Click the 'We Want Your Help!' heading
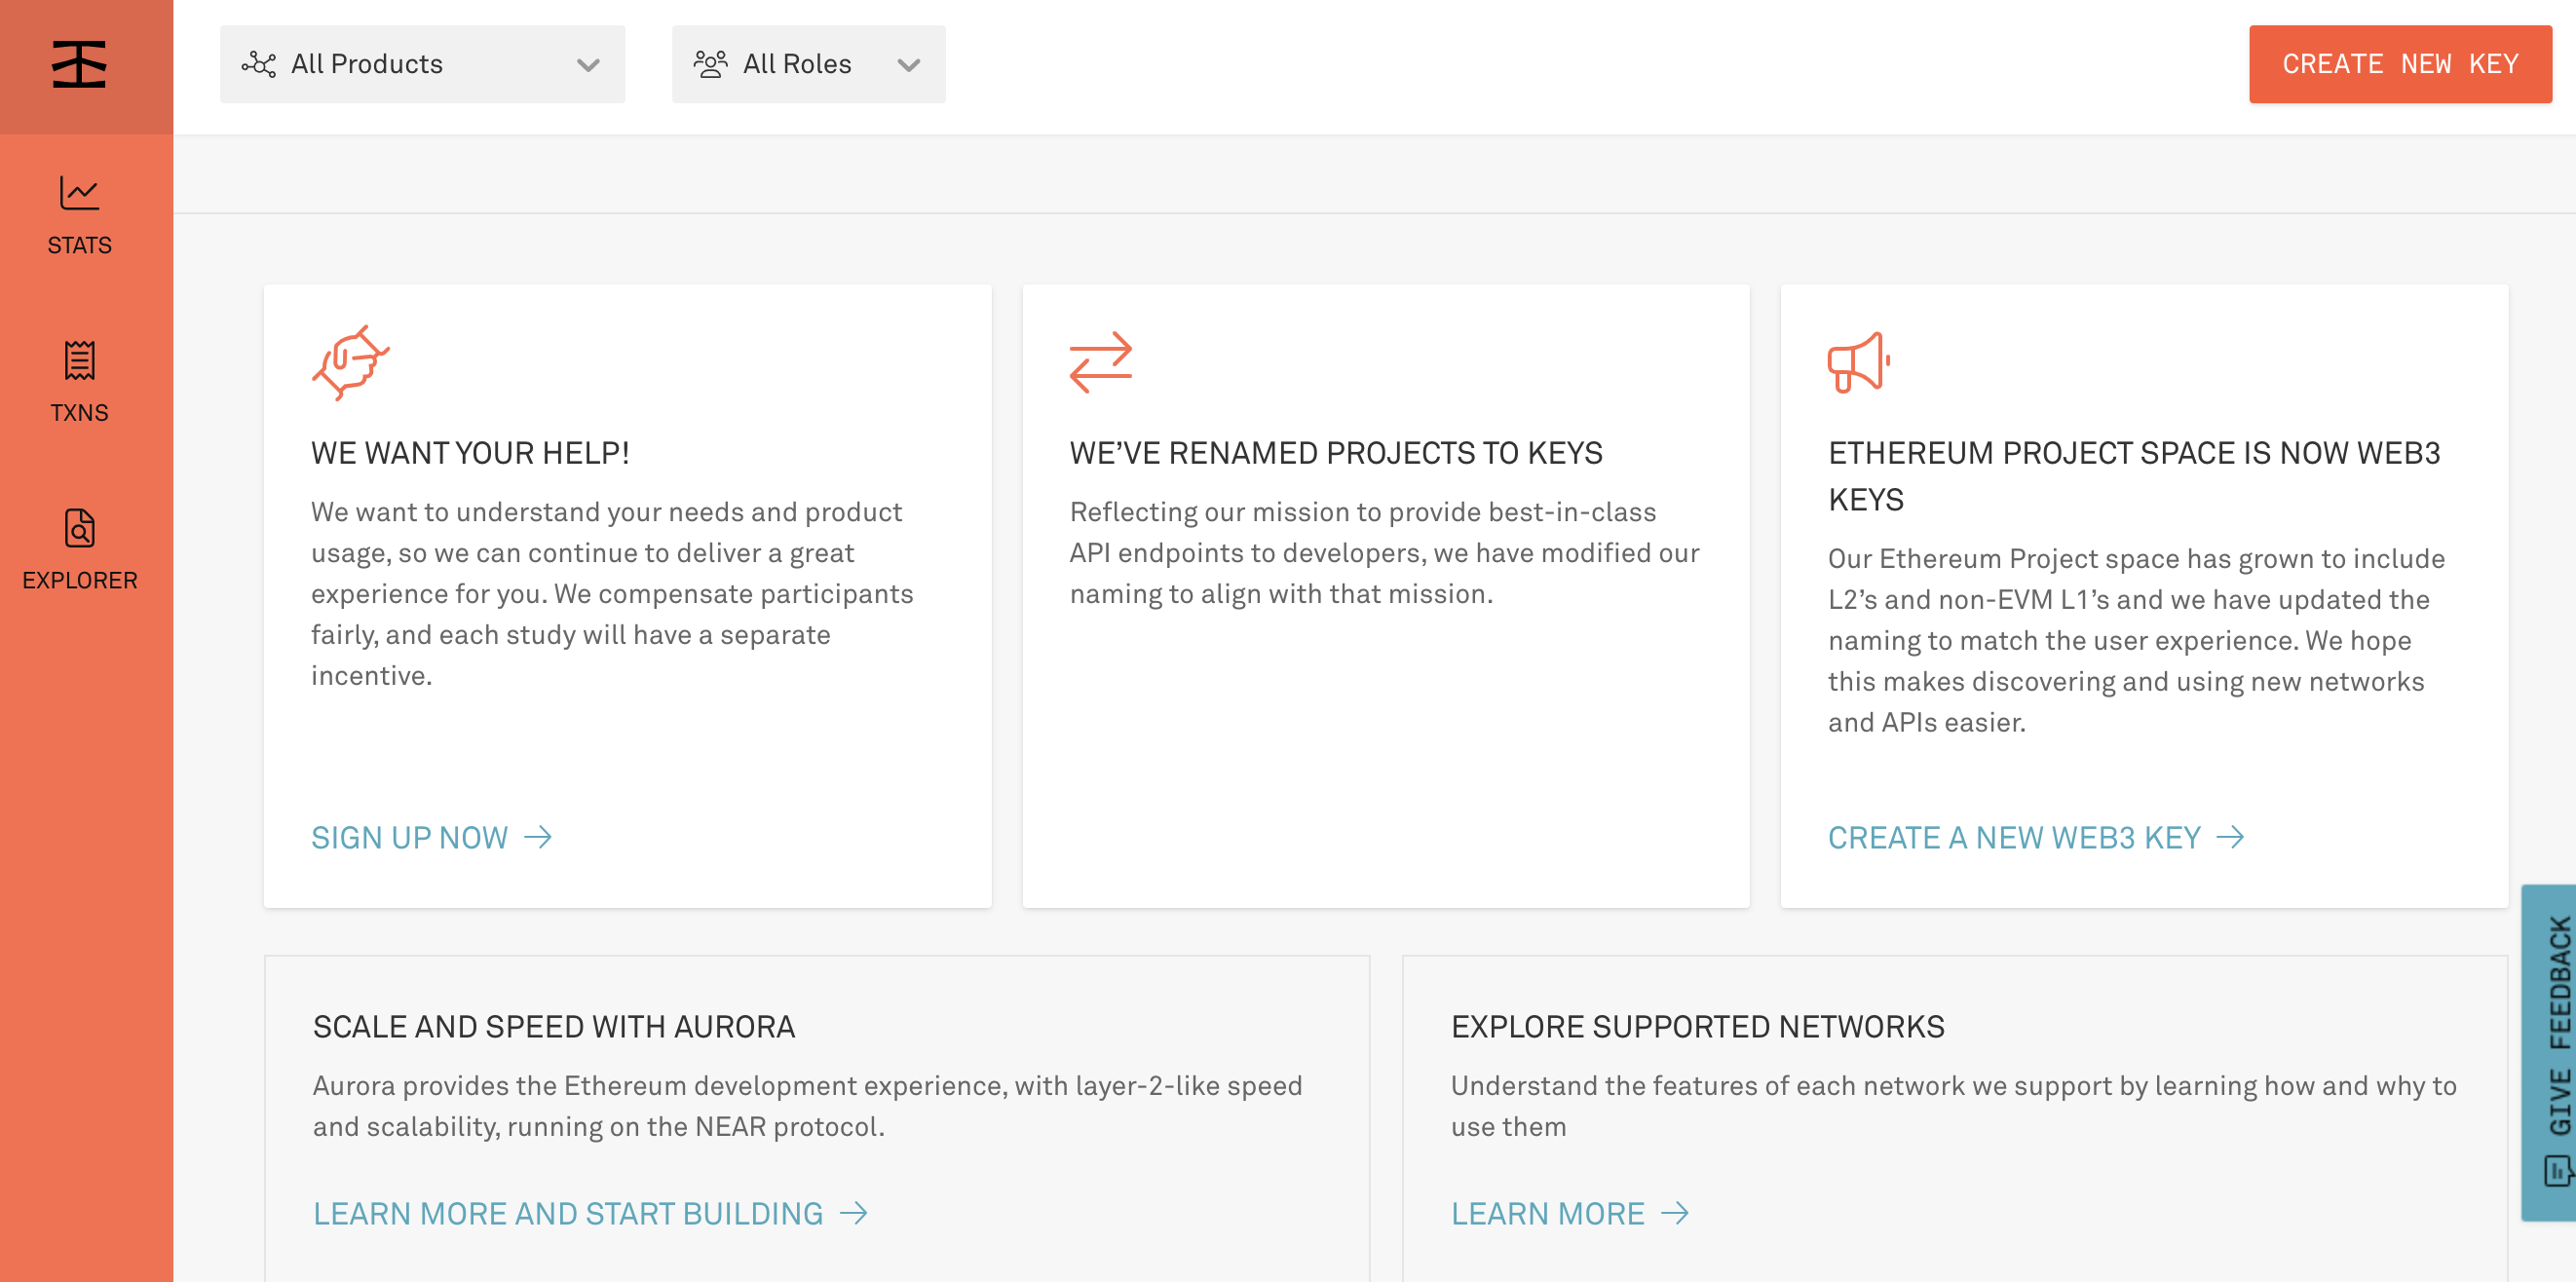The image size is (2576, 1282). coord(470,452)
